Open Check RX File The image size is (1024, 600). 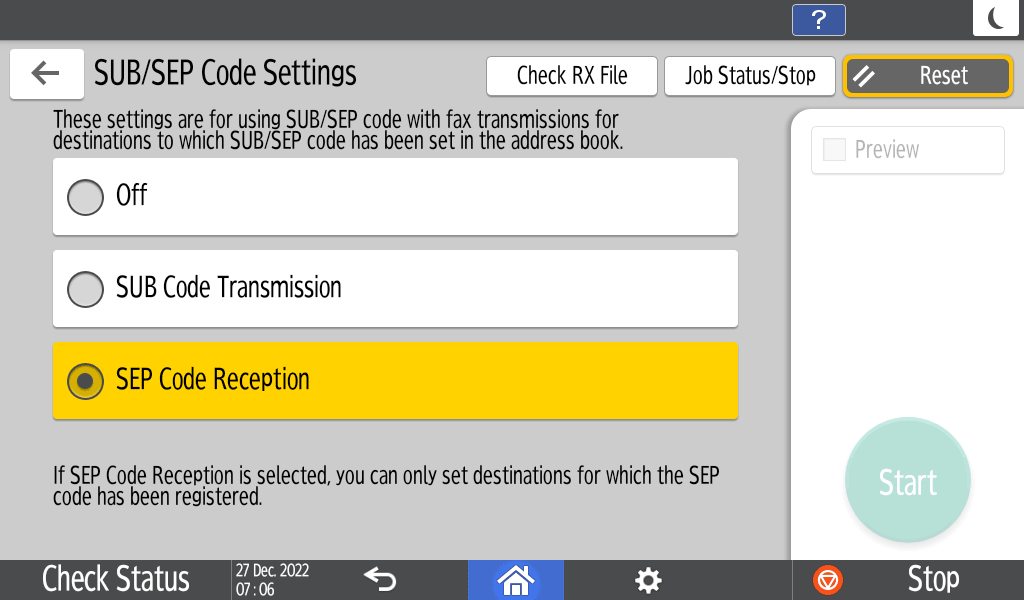coord(572,76)
